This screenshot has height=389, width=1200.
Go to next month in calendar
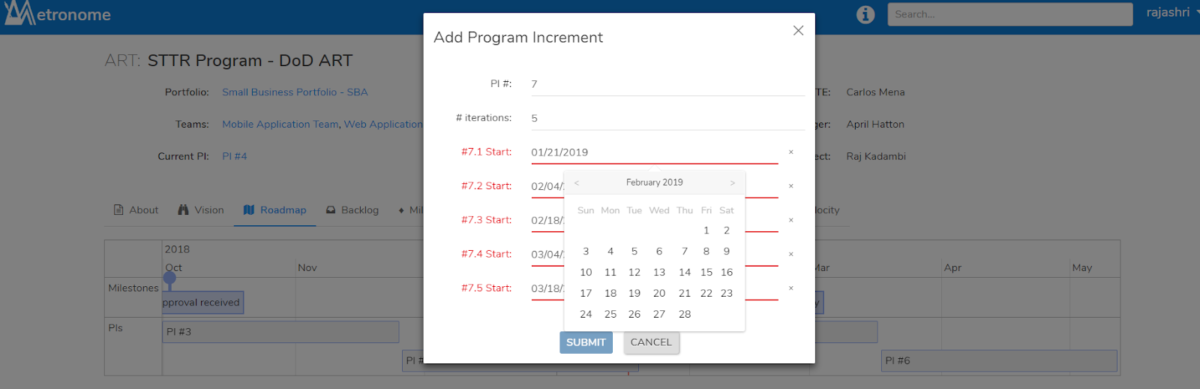pyautogui.click(x=732, y=183)
